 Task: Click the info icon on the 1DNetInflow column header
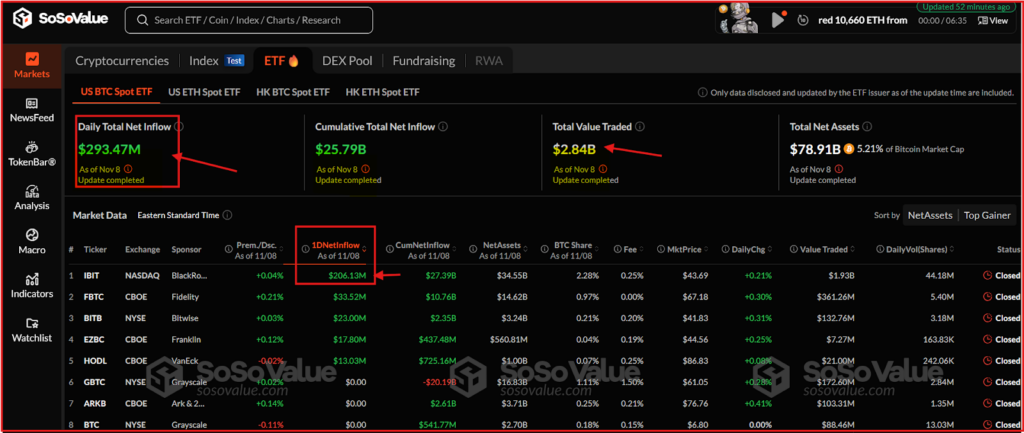(x=306, y=249)
